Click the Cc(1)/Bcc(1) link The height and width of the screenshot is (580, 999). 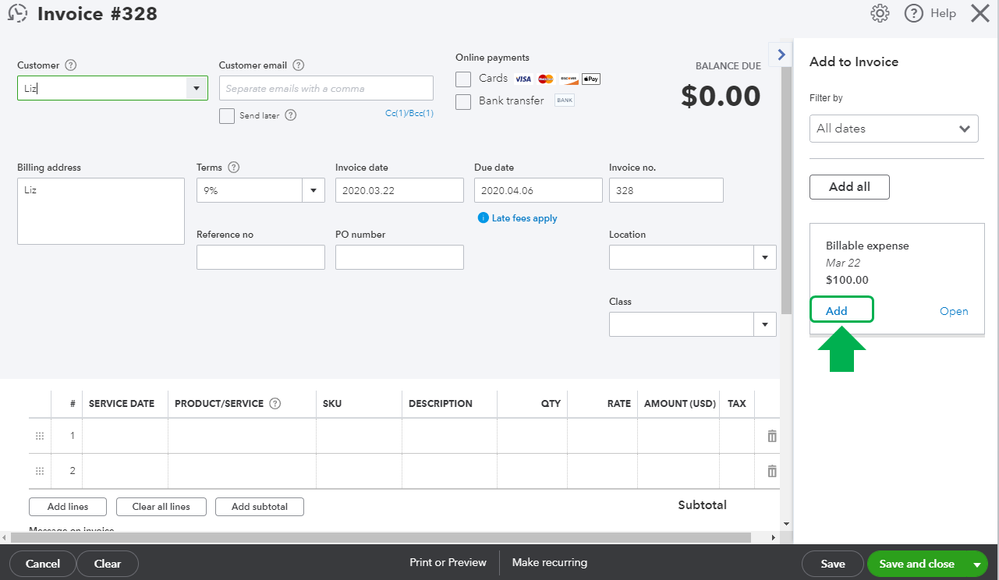pyautogui.click(x=409, y=113)
